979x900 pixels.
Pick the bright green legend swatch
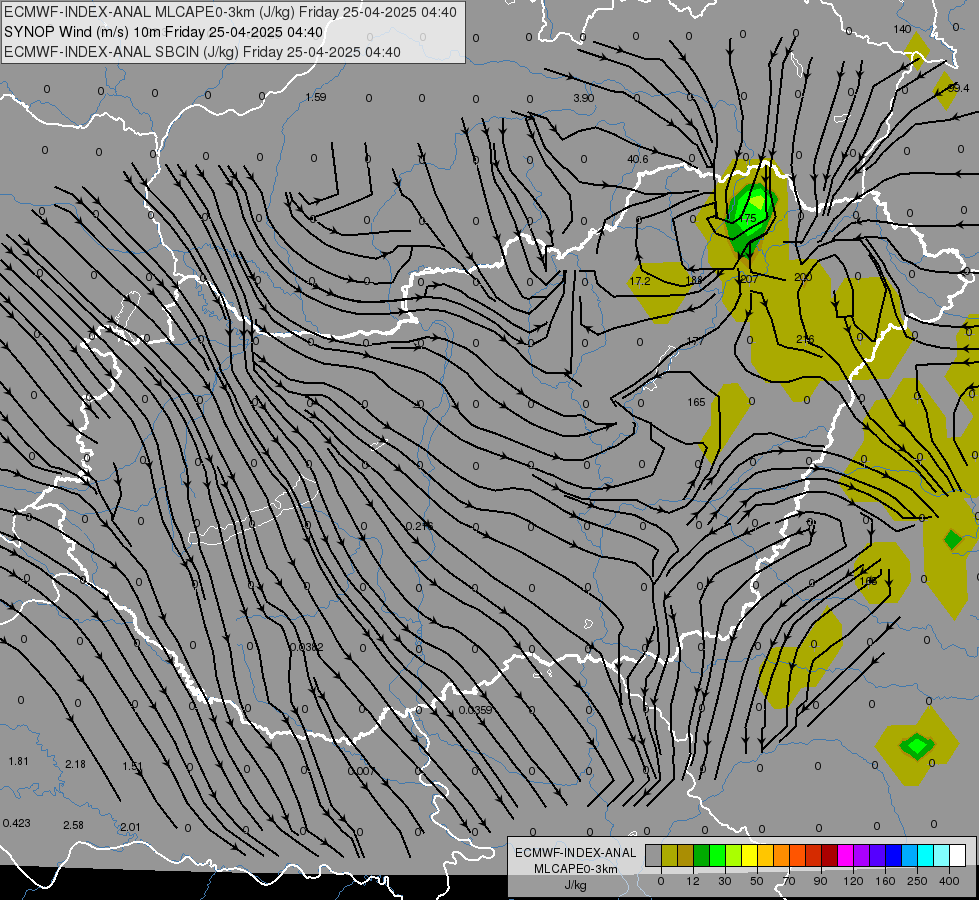click(717, 855)
